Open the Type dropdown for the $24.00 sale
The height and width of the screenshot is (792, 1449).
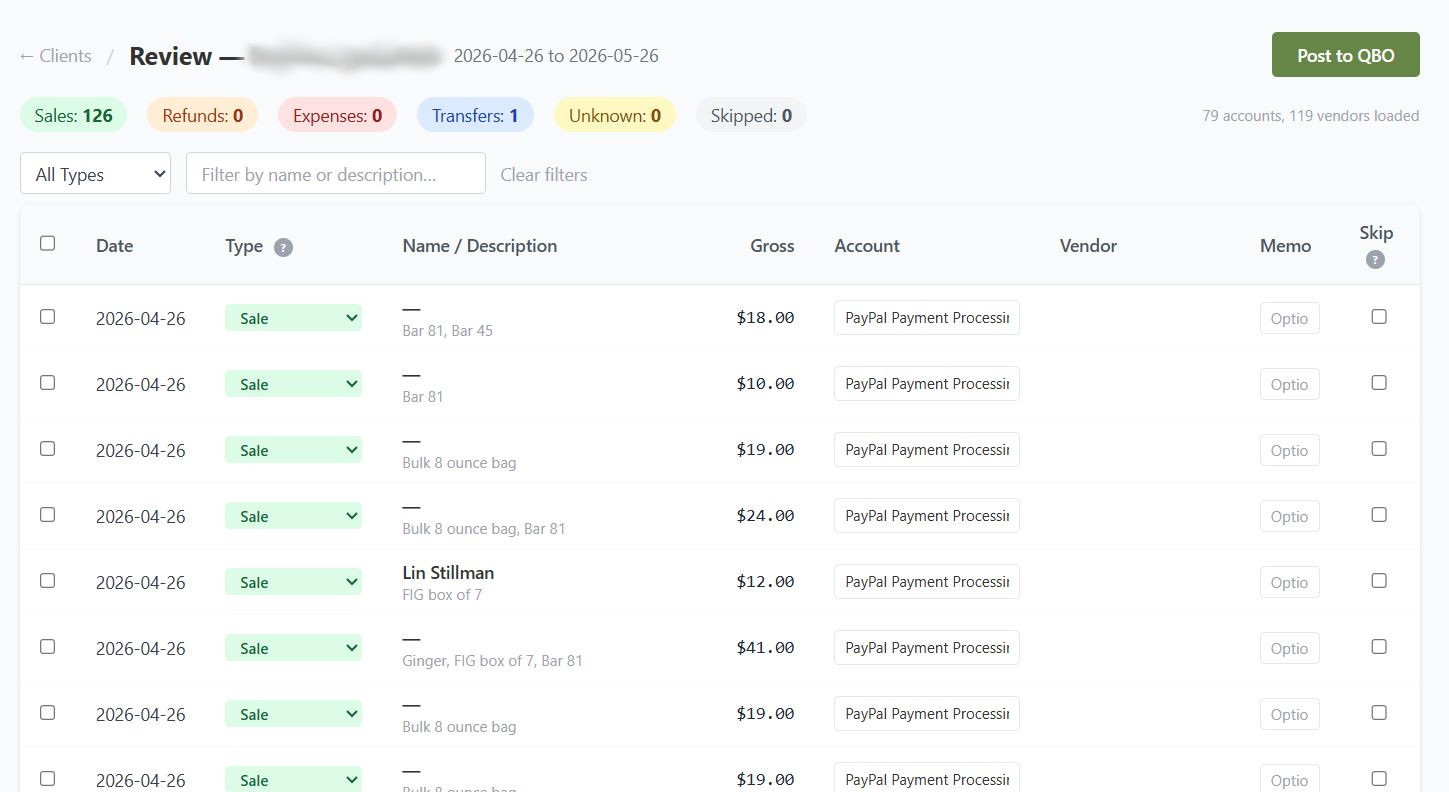click(293, 516)
